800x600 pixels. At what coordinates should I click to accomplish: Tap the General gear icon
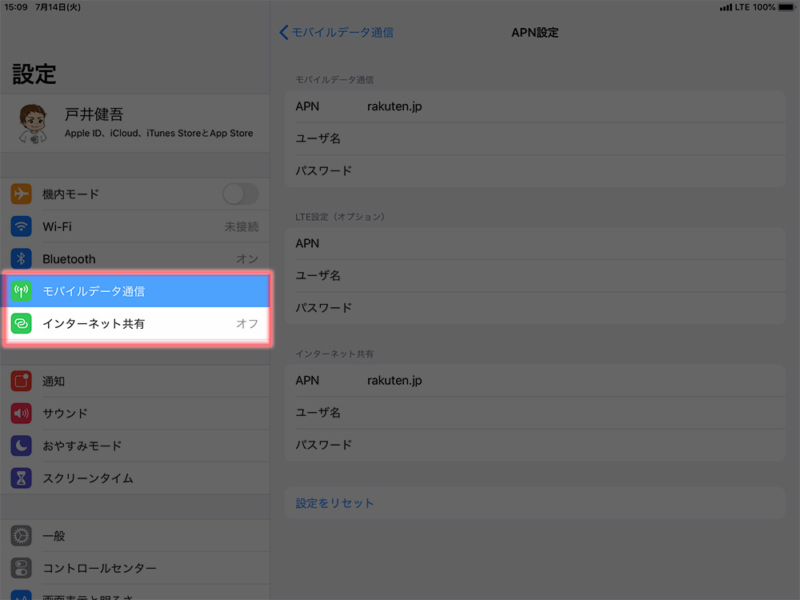[21, 536]
